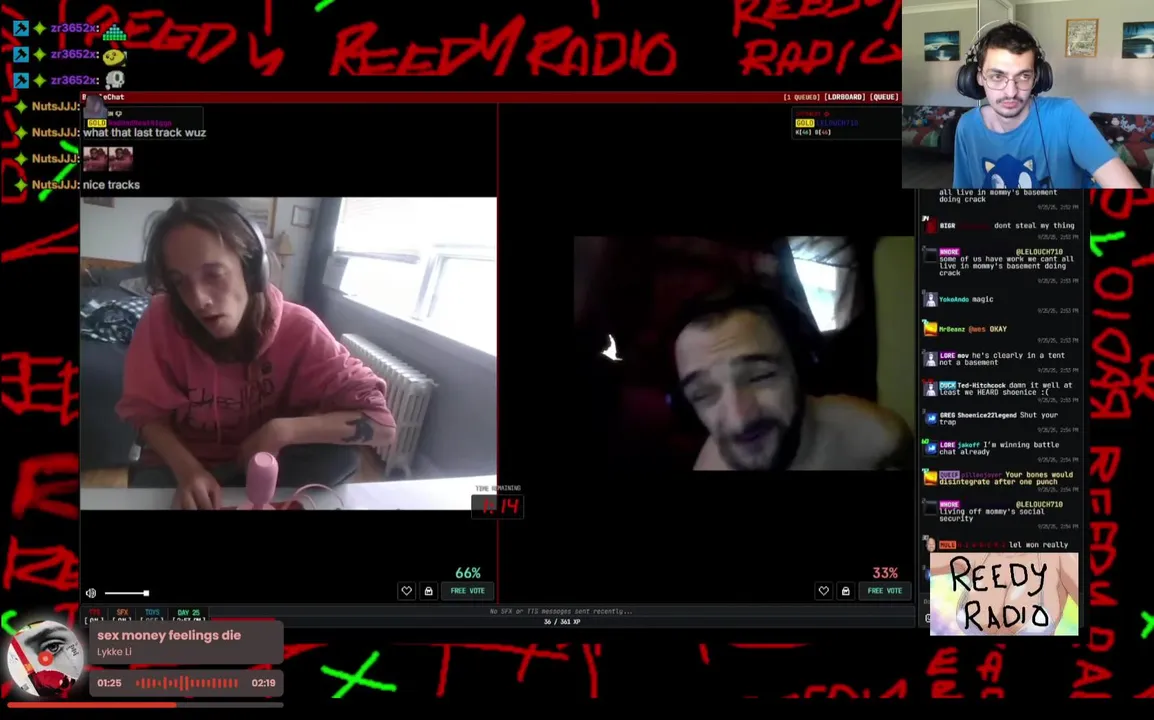Image resolution: width=1154 pixels, height=720 pixels.
Task: Click the heart icon beside 66% Free Vote
Action: coord(406,590)
